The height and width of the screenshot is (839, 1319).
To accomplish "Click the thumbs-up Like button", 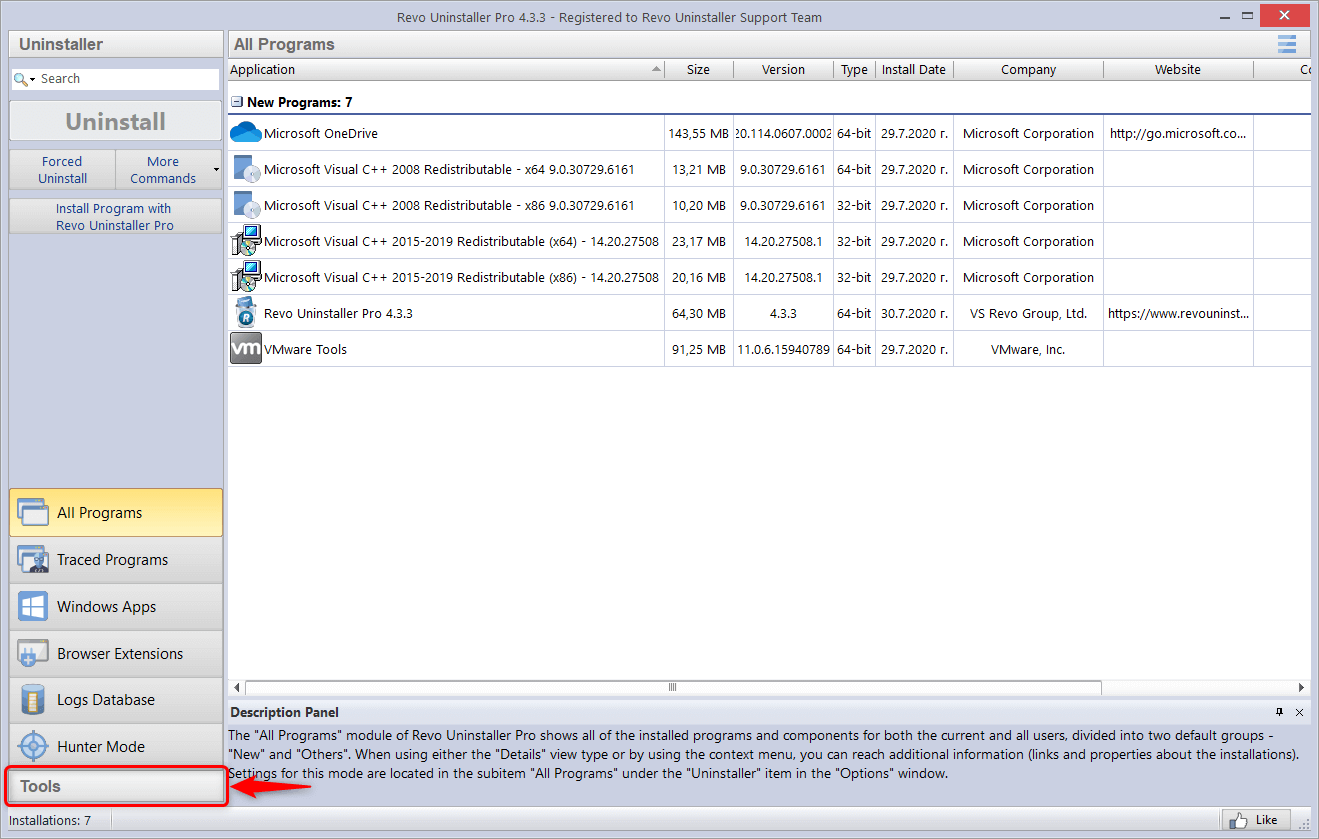I will [1255, 820].
